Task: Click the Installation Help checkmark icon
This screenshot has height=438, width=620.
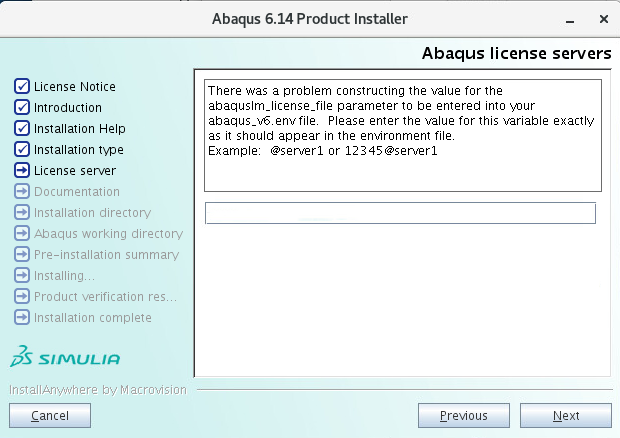Action: (x=22, y=128)
